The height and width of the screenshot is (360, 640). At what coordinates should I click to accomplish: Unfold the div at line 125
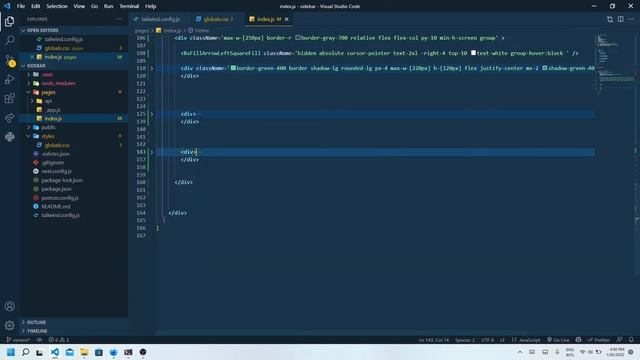tap(152, 114)
